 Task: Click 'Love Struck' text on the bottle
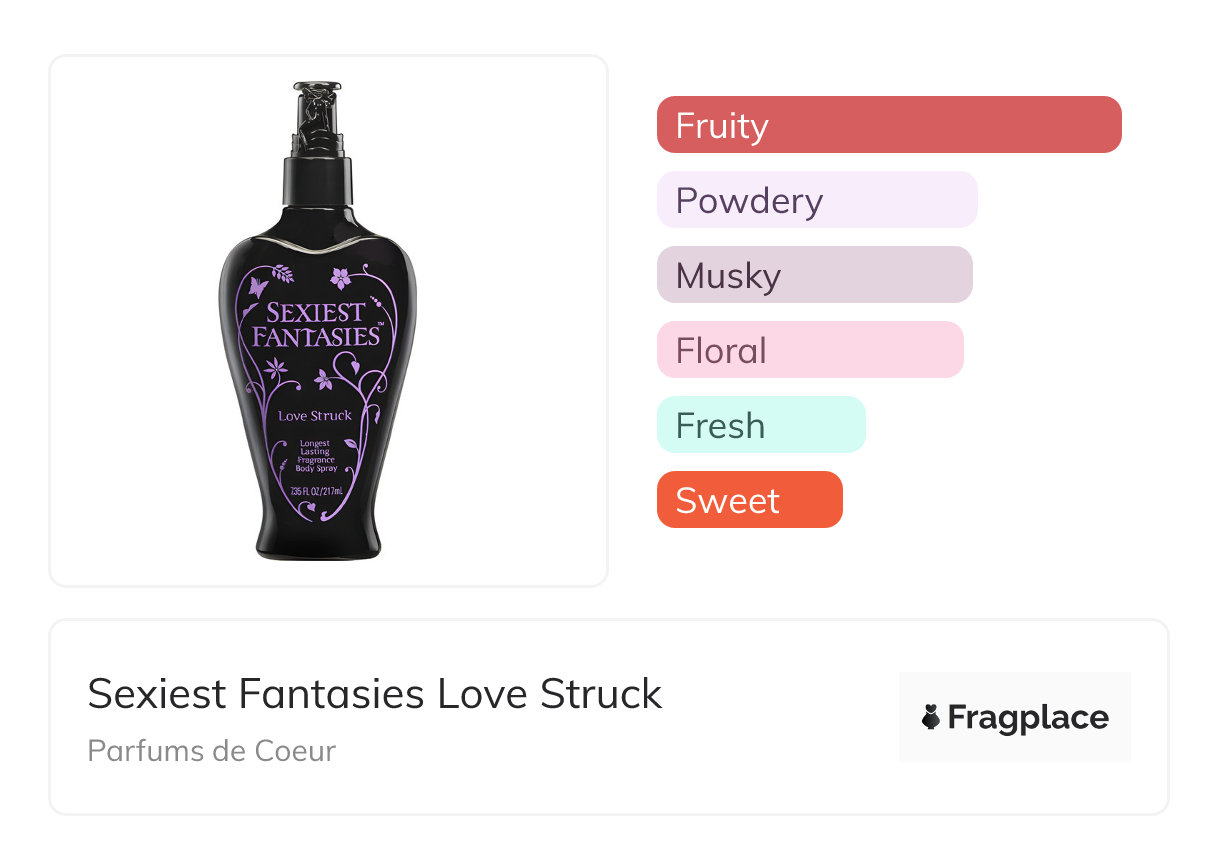315,416
